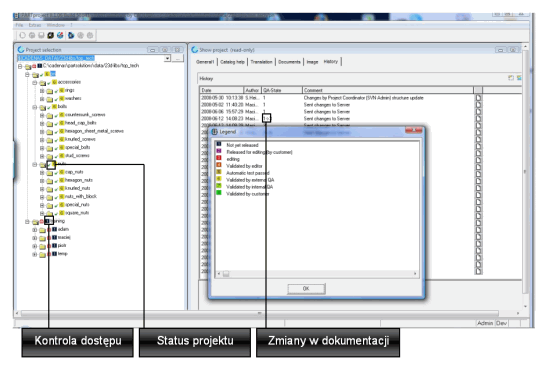Switch to the Translation tab
The width and height of the screenshot is (550, 376).
point(261,62)
